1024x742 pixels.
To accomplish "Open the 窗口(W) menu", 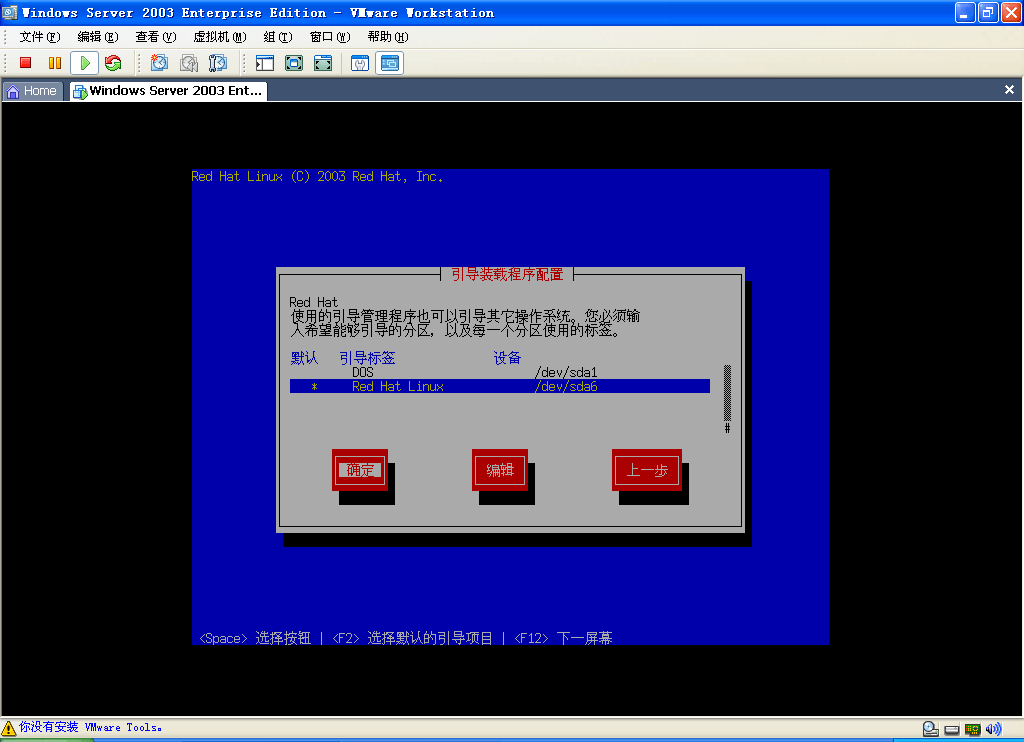I will coord(330,37).
